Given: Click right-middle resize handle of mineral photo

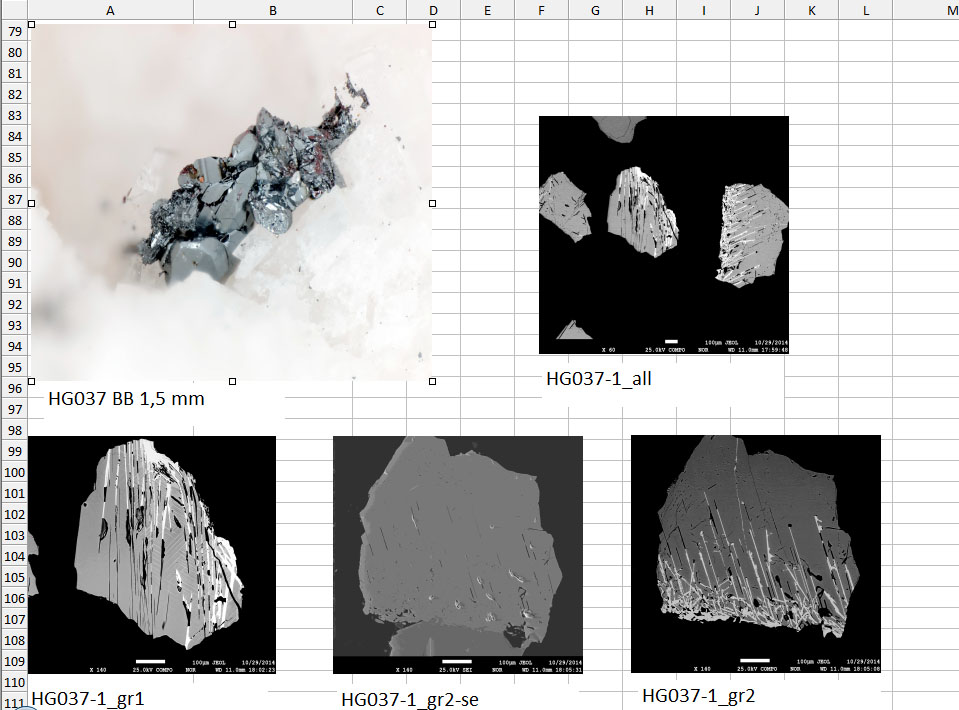Looking at the screenshot, I should tap(432, 203).
